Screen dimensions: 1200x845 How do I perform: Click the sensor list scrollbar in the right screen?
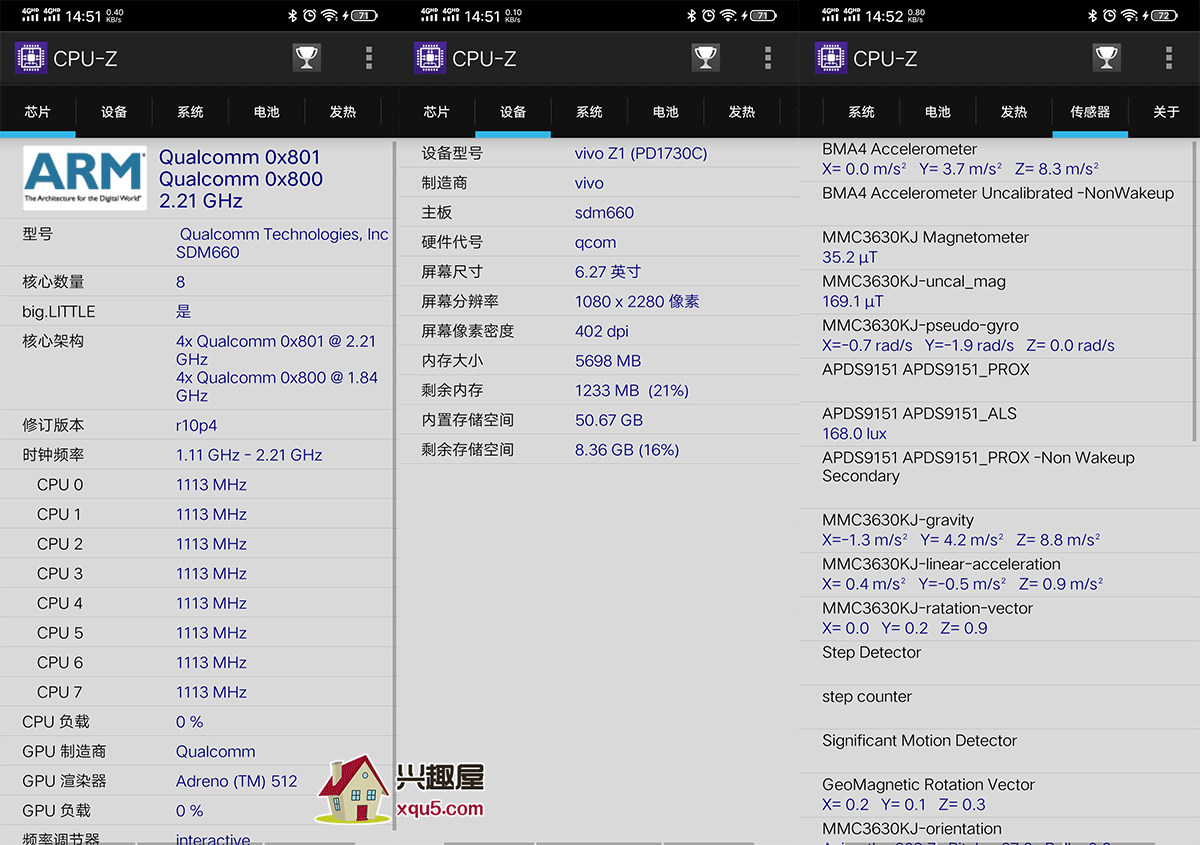[1194, 292]
